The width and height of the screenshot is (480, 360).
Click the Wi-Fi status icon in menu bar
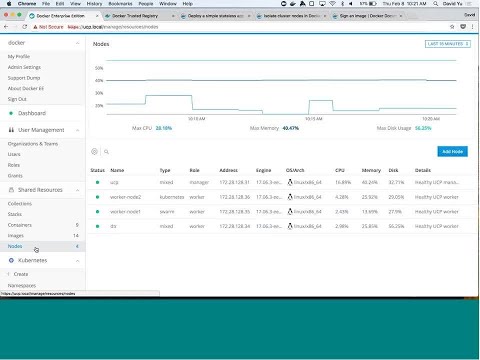tap(332, 4)
